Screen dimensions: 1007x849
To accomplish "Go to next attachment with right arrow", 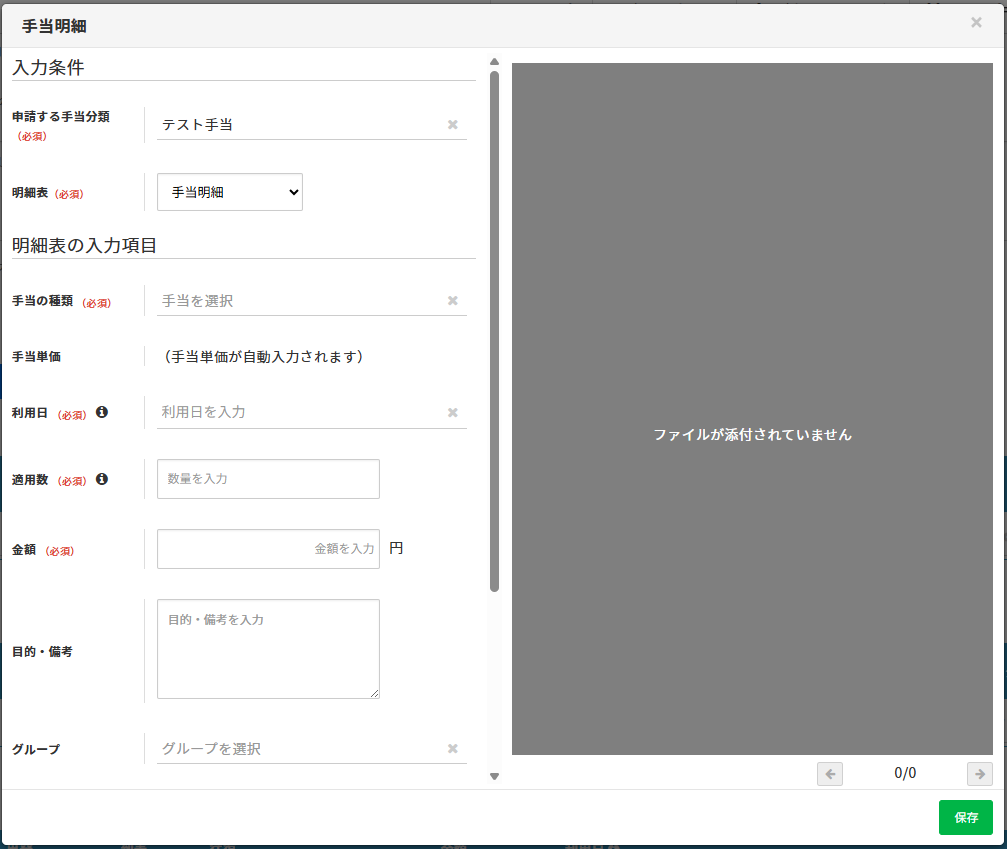I will click(x=979, y=774).
